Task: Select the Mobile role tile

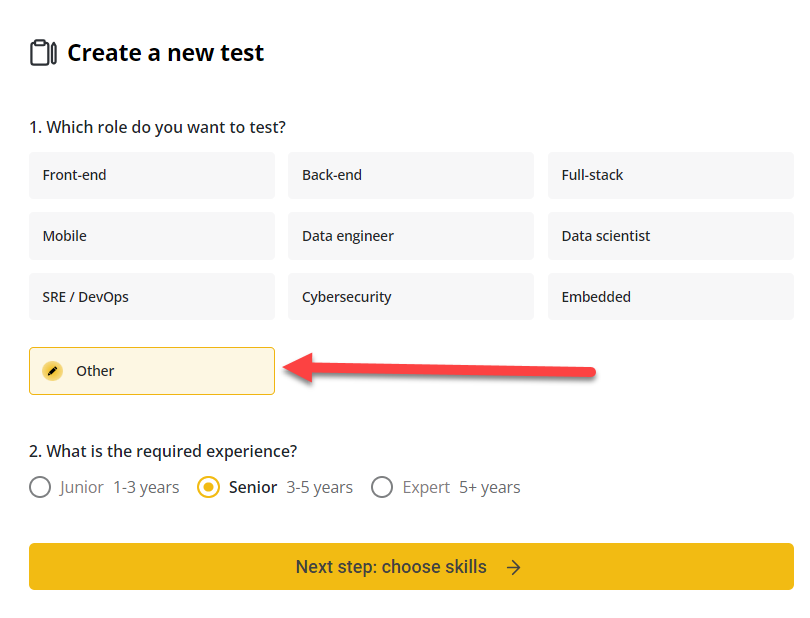Action: 152,237
